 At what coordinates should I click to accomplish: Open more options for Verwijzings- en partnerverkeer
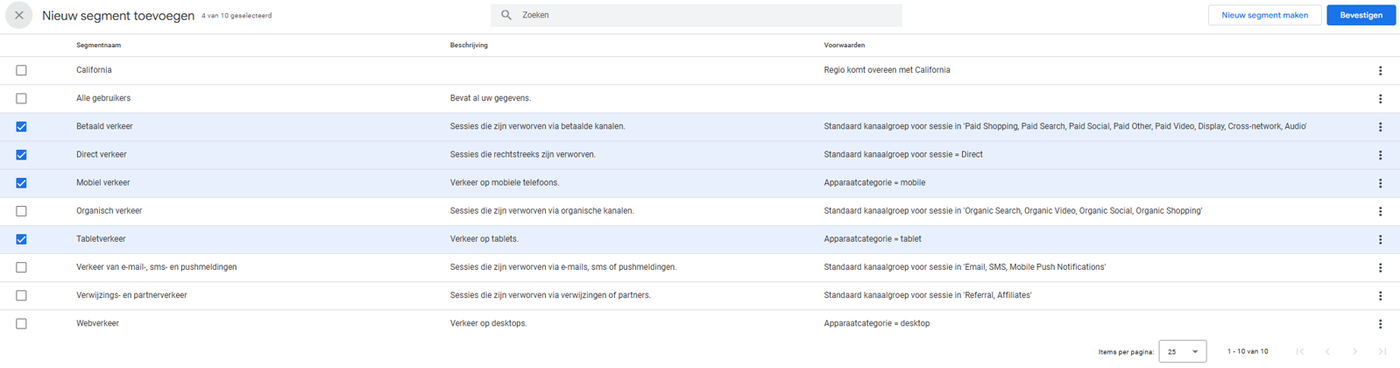tap(1380, 295)
